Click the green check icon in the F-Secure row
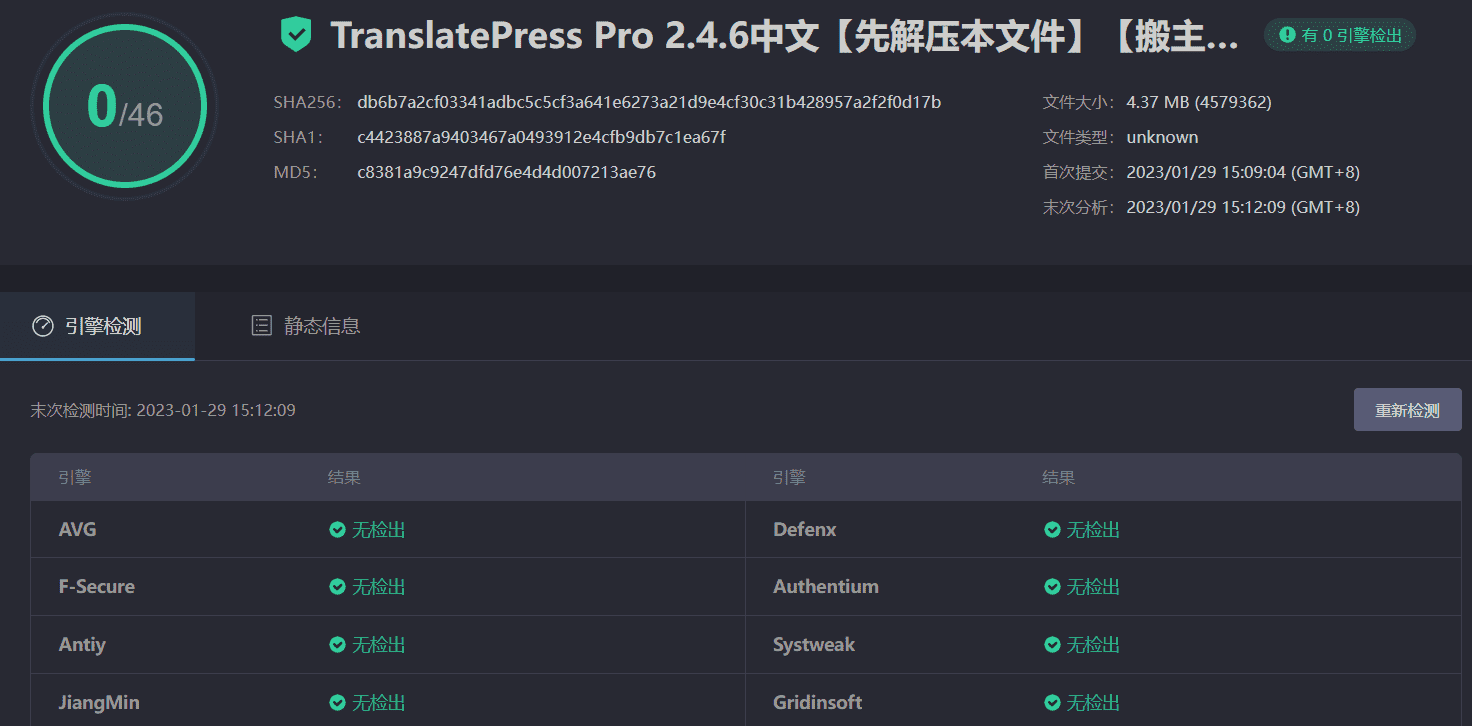1472x726 pixels. tap(338, 587)
